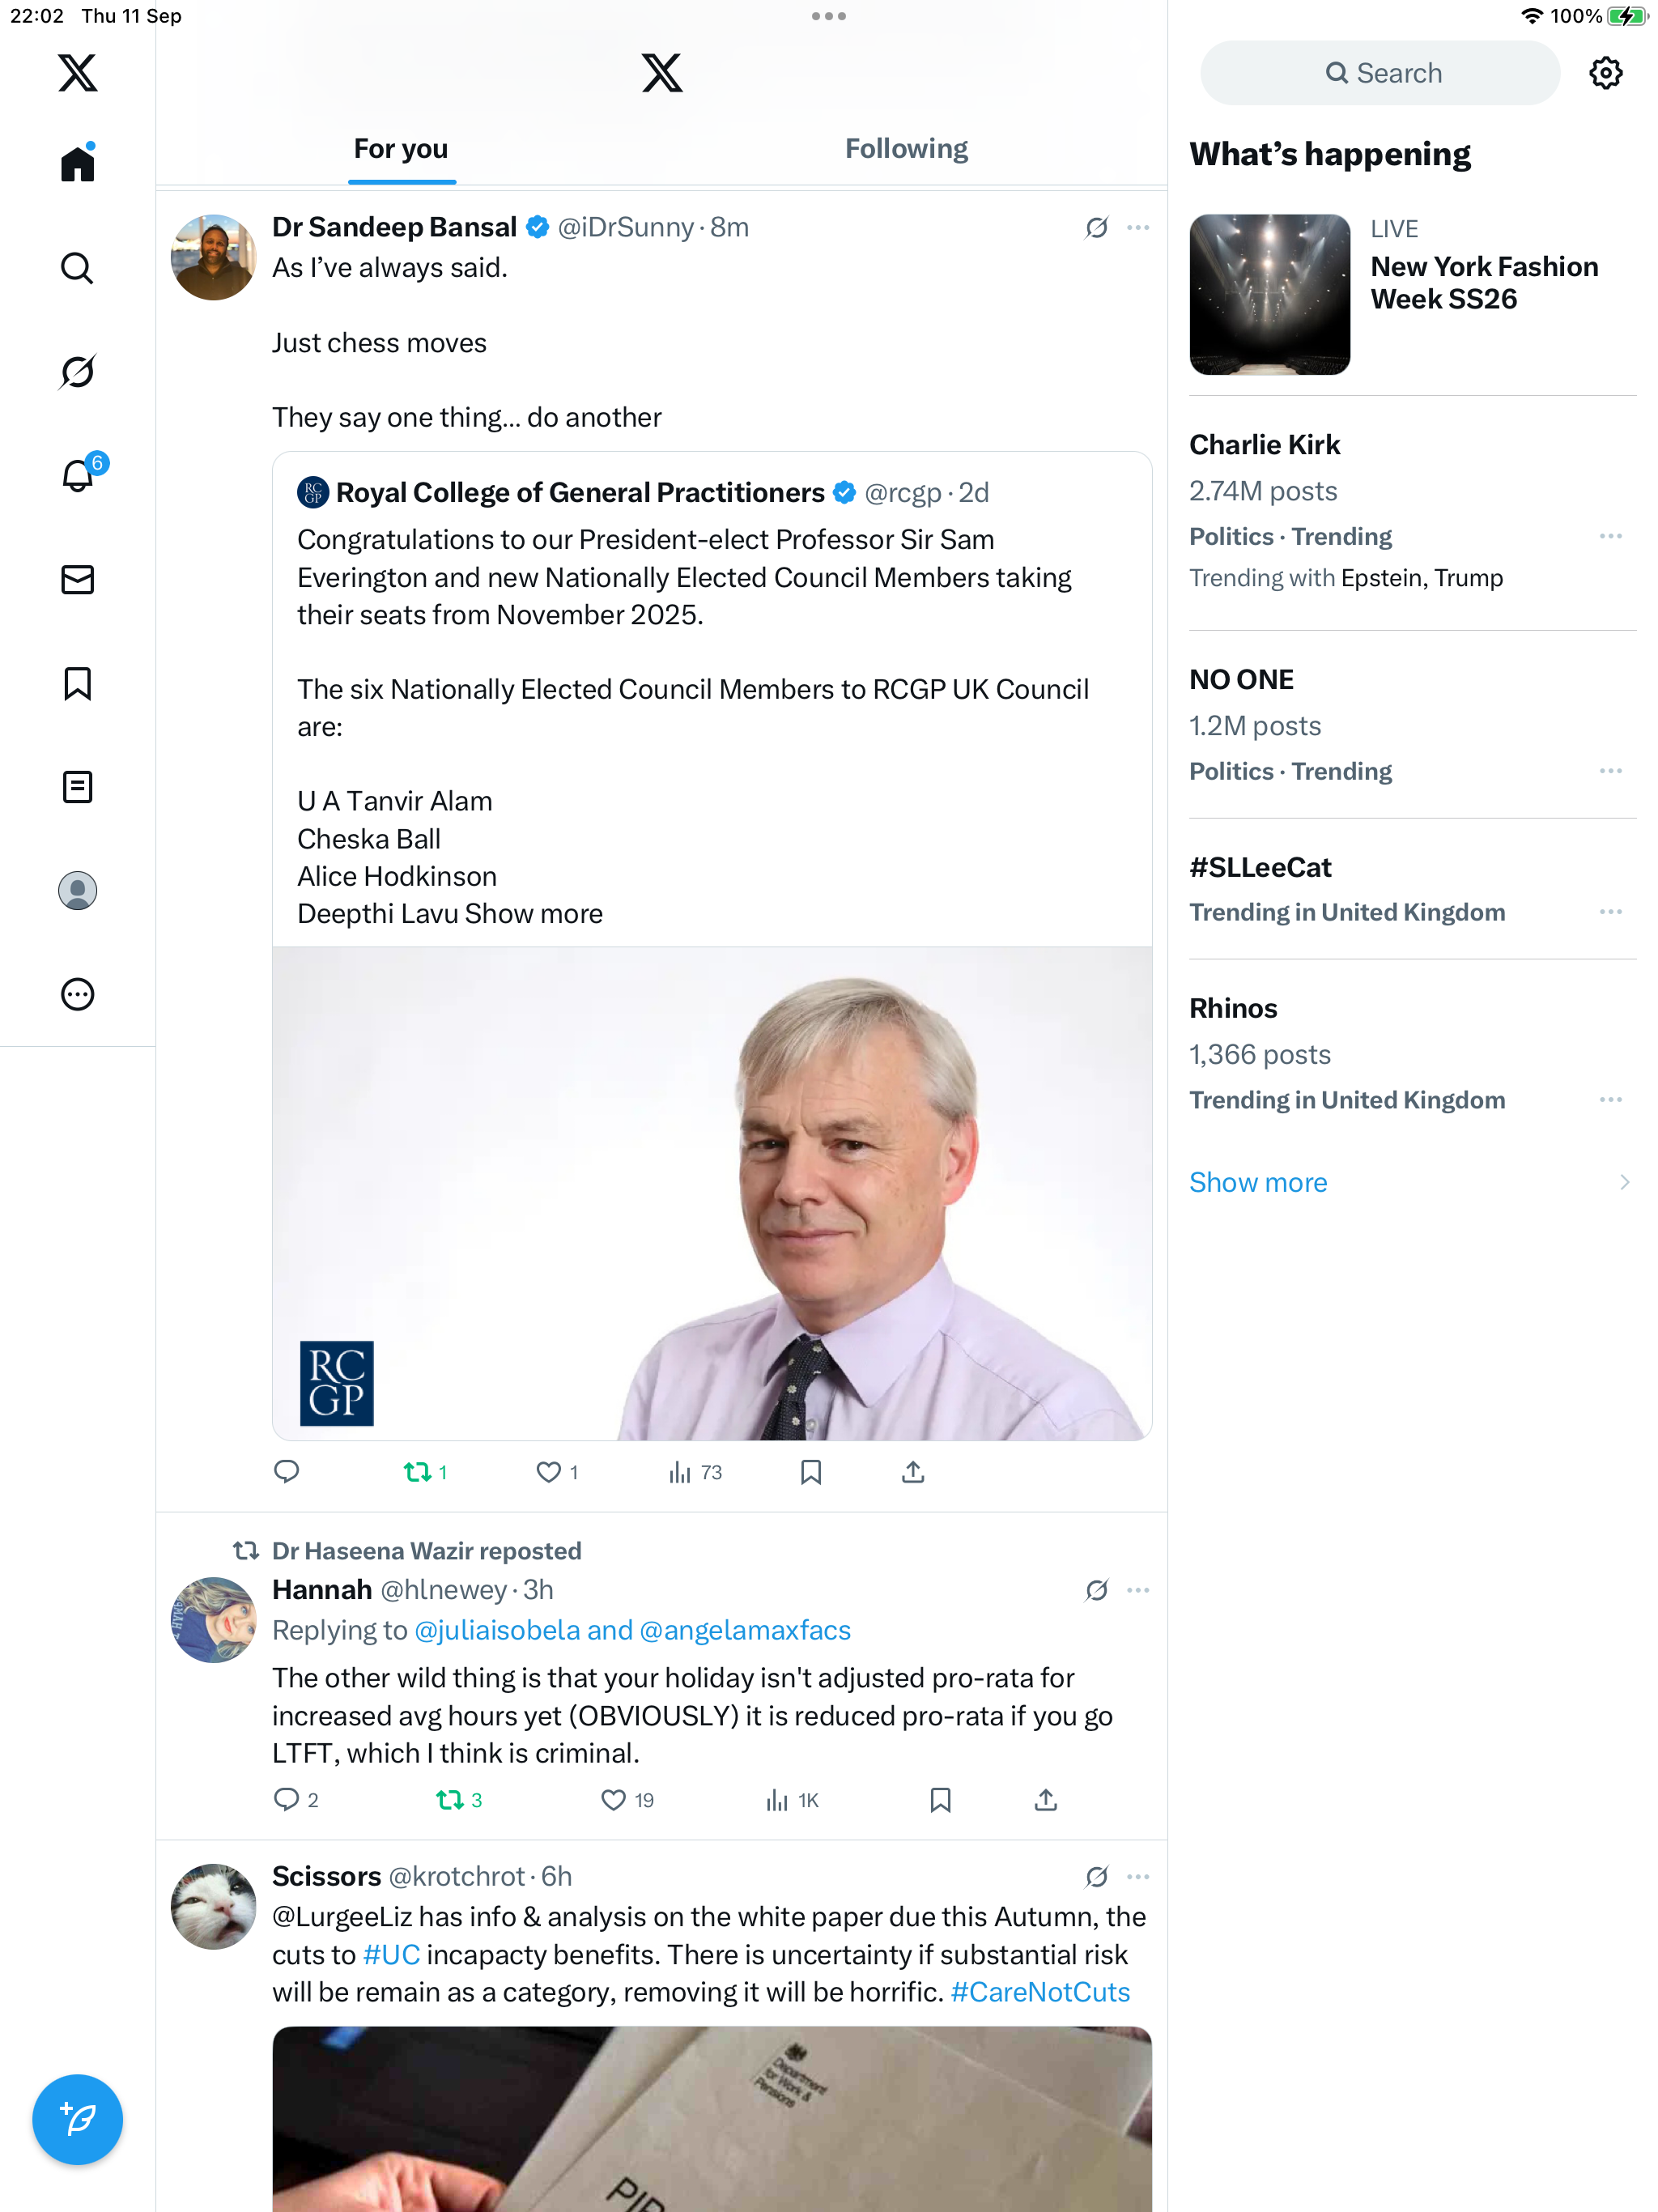Image resolution: width=1658 pixels, height=2212 pixels.
Task: Open three-dot menu on Scissors' post
Action: 1138,1877
